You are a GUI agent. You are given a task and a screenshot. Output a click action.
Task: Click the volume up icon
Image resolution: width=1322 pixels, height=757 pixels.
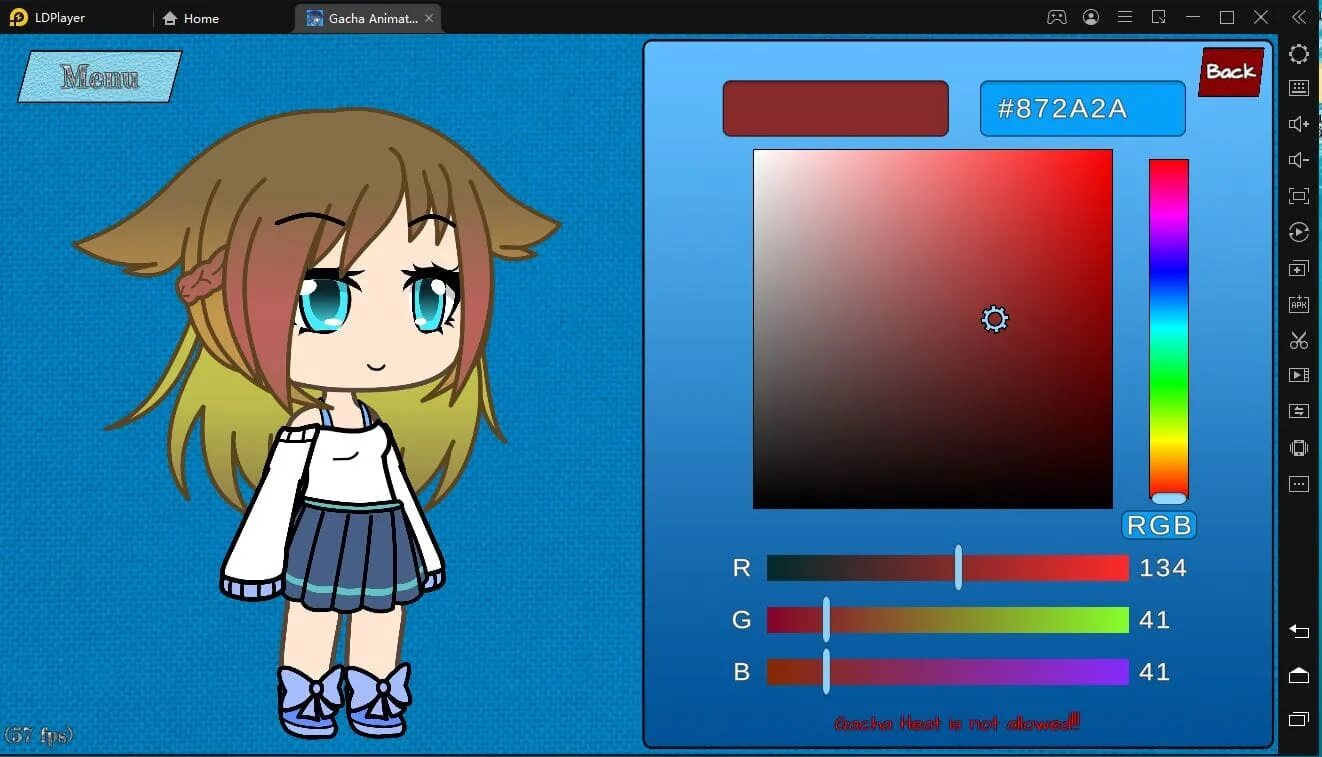pos(1298,124)
